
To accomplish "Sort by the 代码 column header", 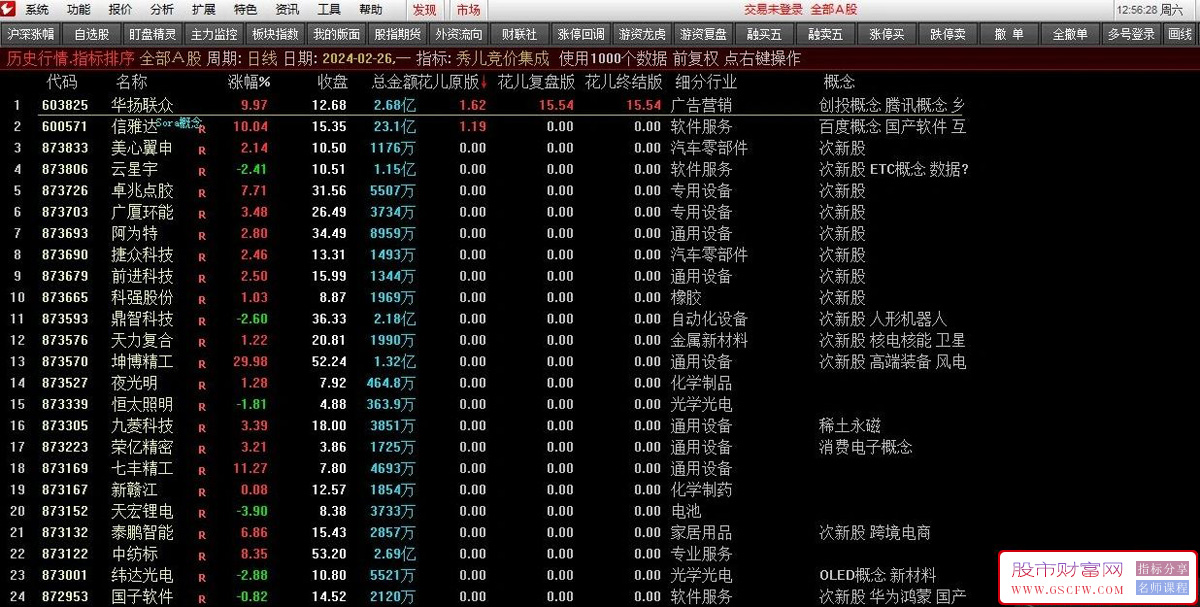I will point(61,82).
